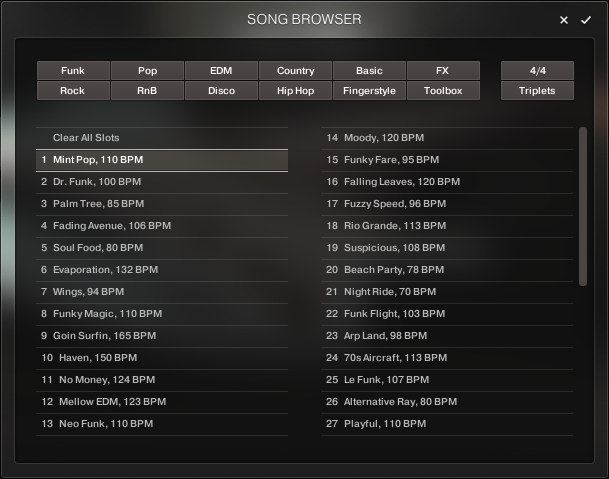Select song 8 Funky Magic, 110 BPM
The image size is (609, 479).
162,314
